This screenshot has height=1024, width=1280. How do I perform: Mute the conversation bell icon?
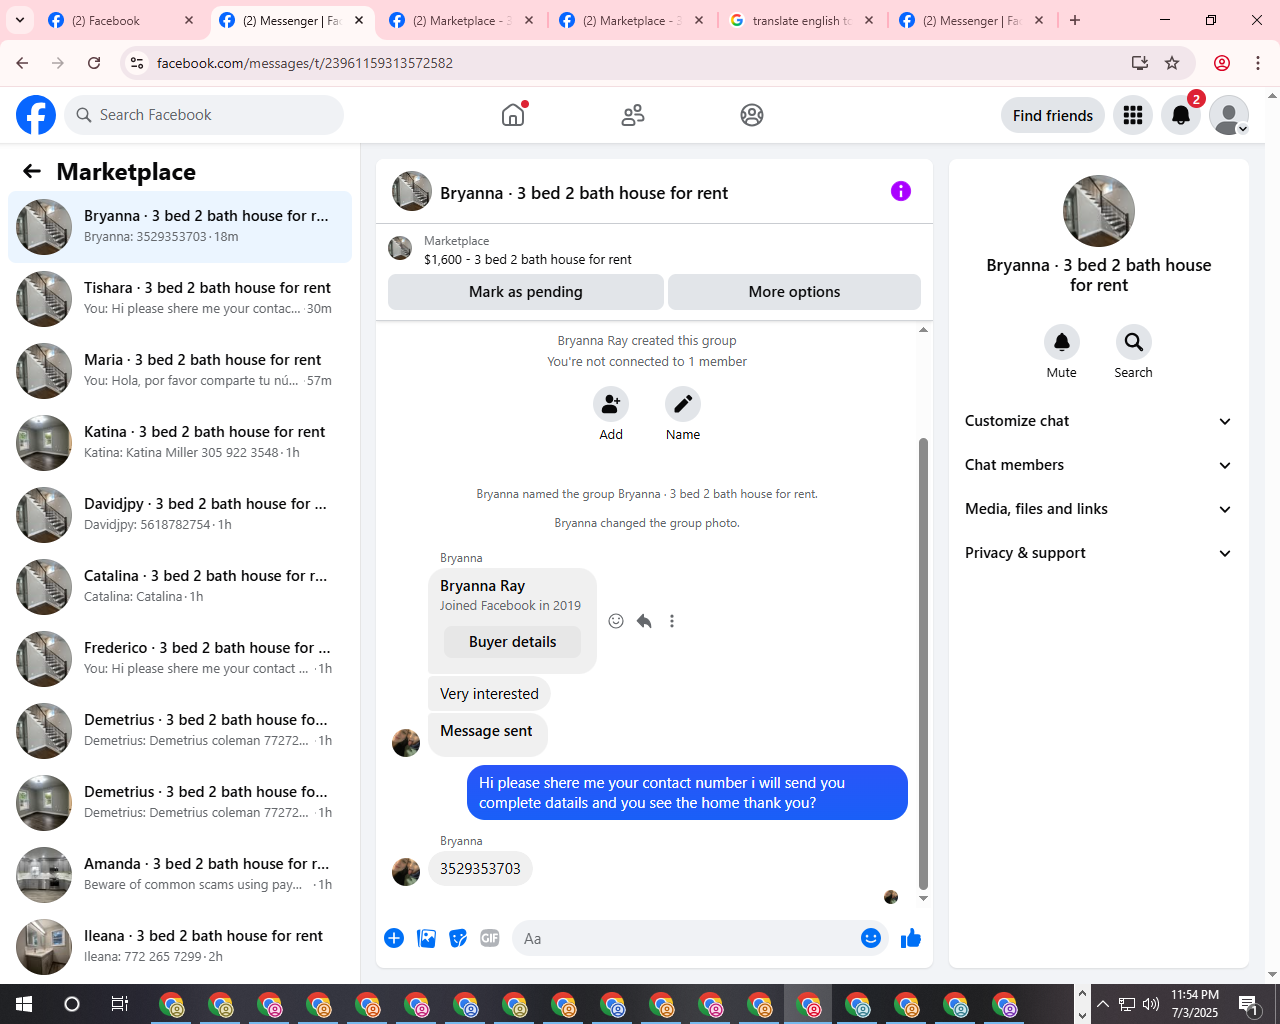pos(1062,342)
